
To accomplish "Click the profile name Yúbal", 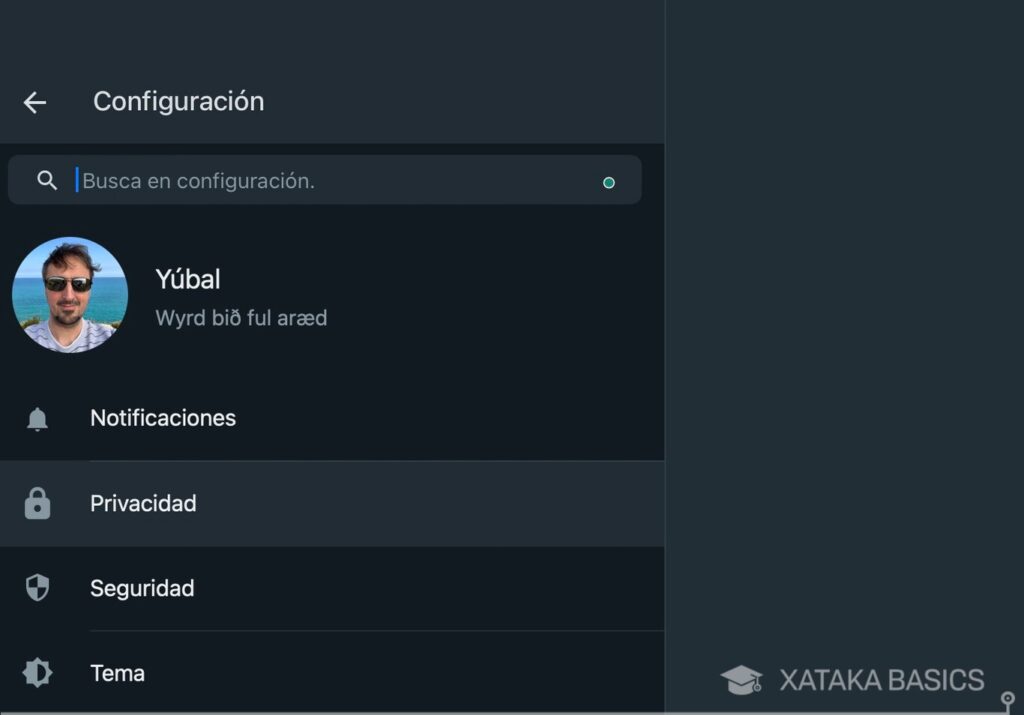I will coord(188,279).
